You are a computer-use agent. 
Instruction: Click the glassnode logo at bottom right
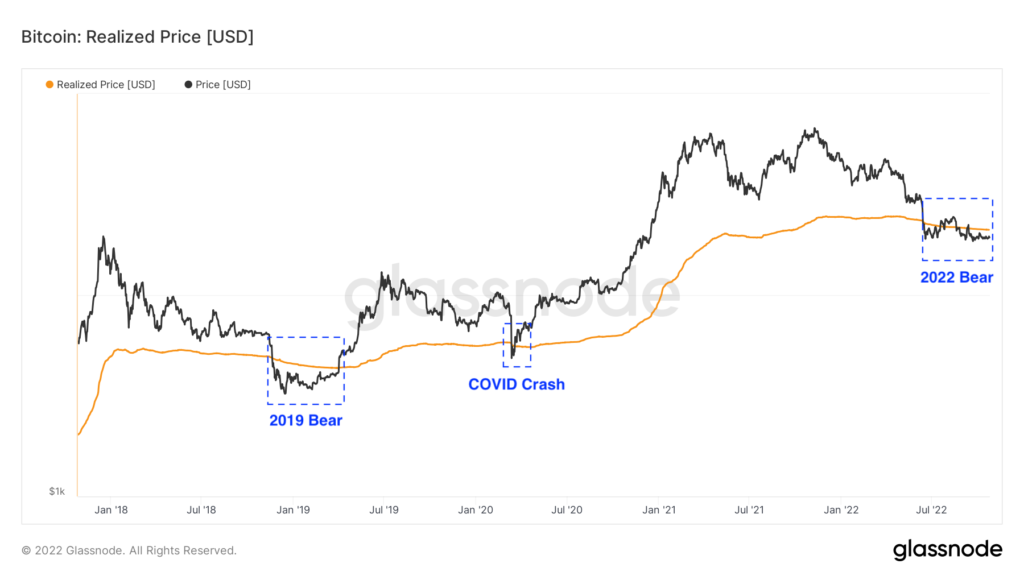point(947,549)
